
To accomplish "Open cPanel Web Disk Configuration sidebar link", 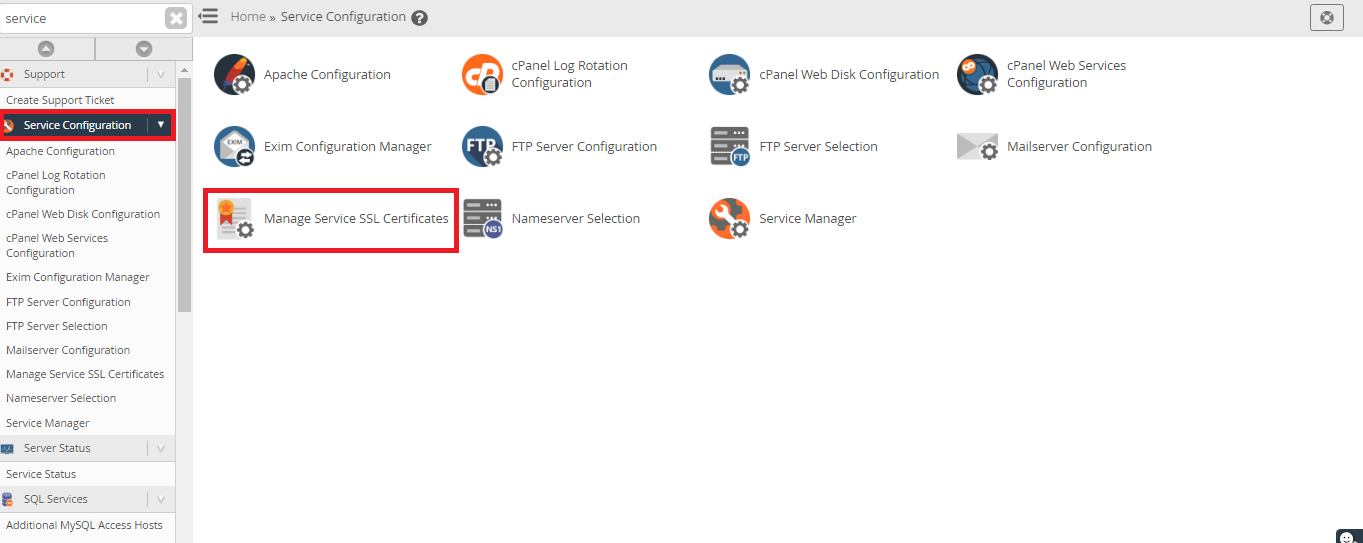I will pyautogui.click(x=83, y=215).
